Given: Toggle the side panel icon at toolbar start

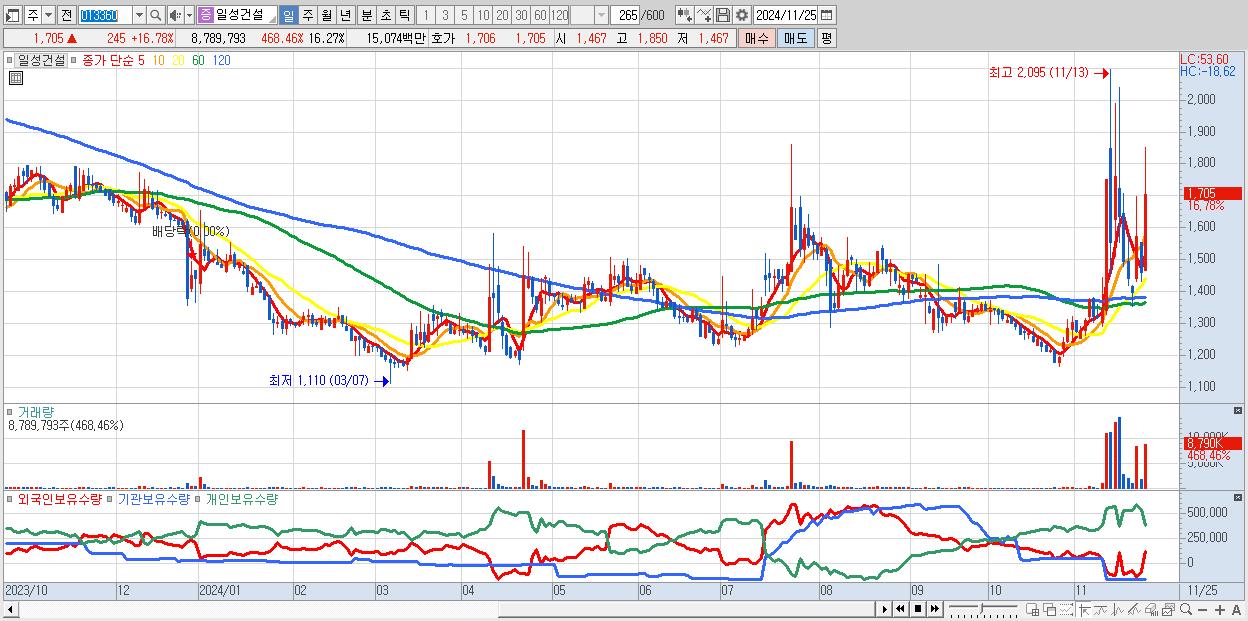Looking at the screenshot, I should [x=12, y=16].
